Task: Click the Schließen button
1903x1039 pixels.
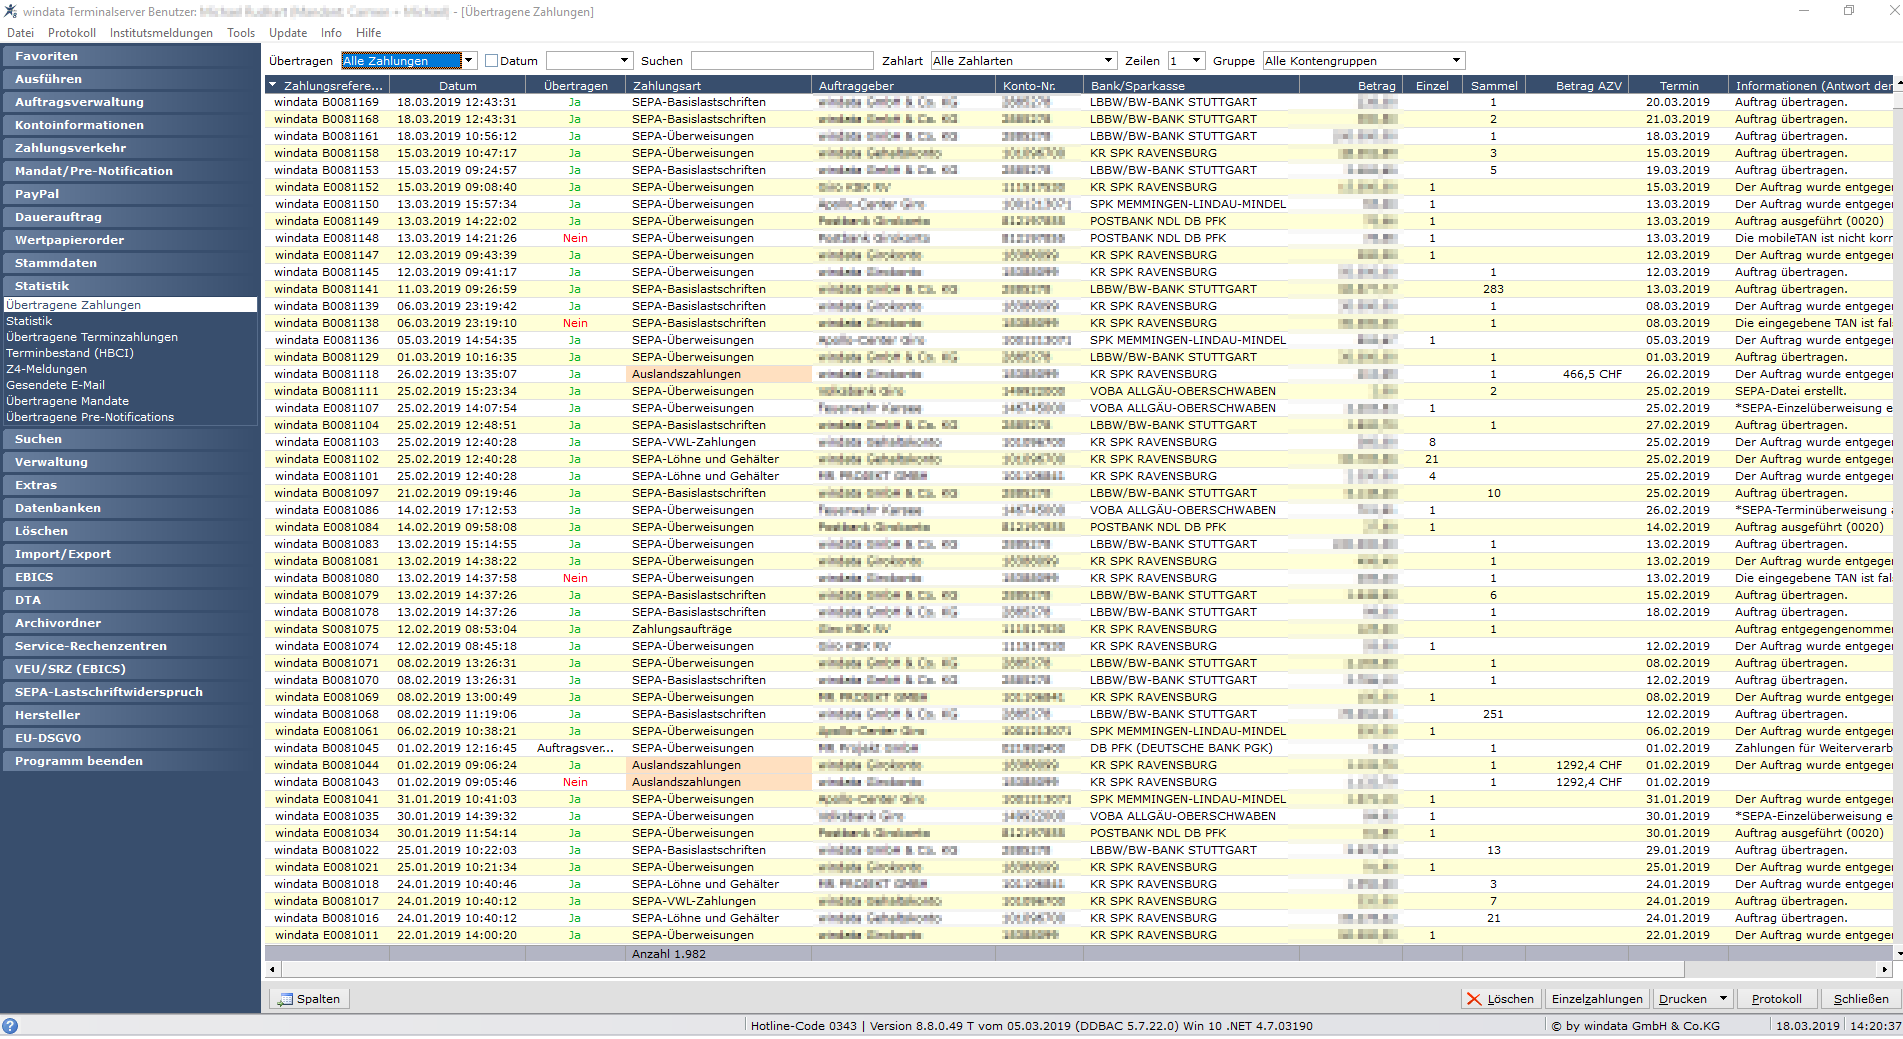Action: click(x=1861, y=999)
